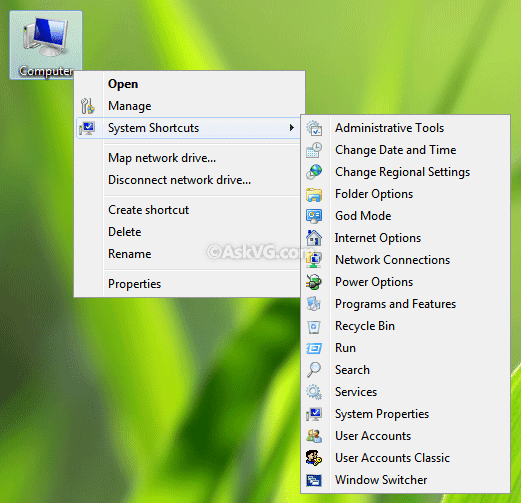Select Manage in the context menu
Viewport: 521px width, 503px height.
189,106
